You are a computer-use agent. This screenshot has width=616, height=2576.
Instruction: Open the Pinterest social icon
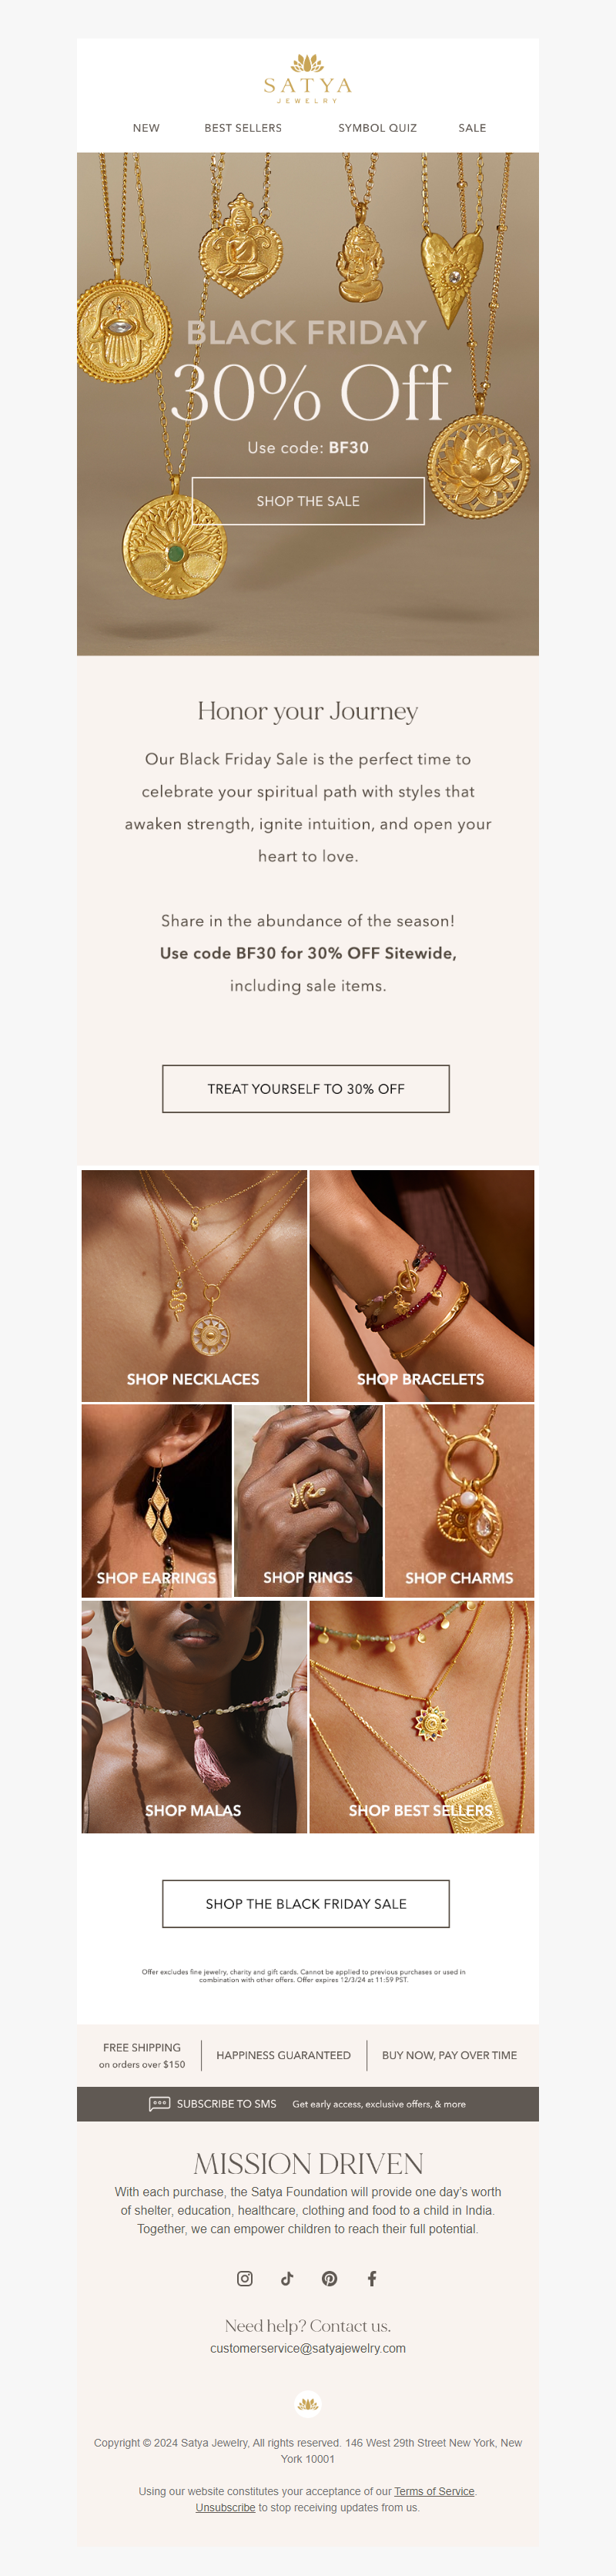[329, 2278]
